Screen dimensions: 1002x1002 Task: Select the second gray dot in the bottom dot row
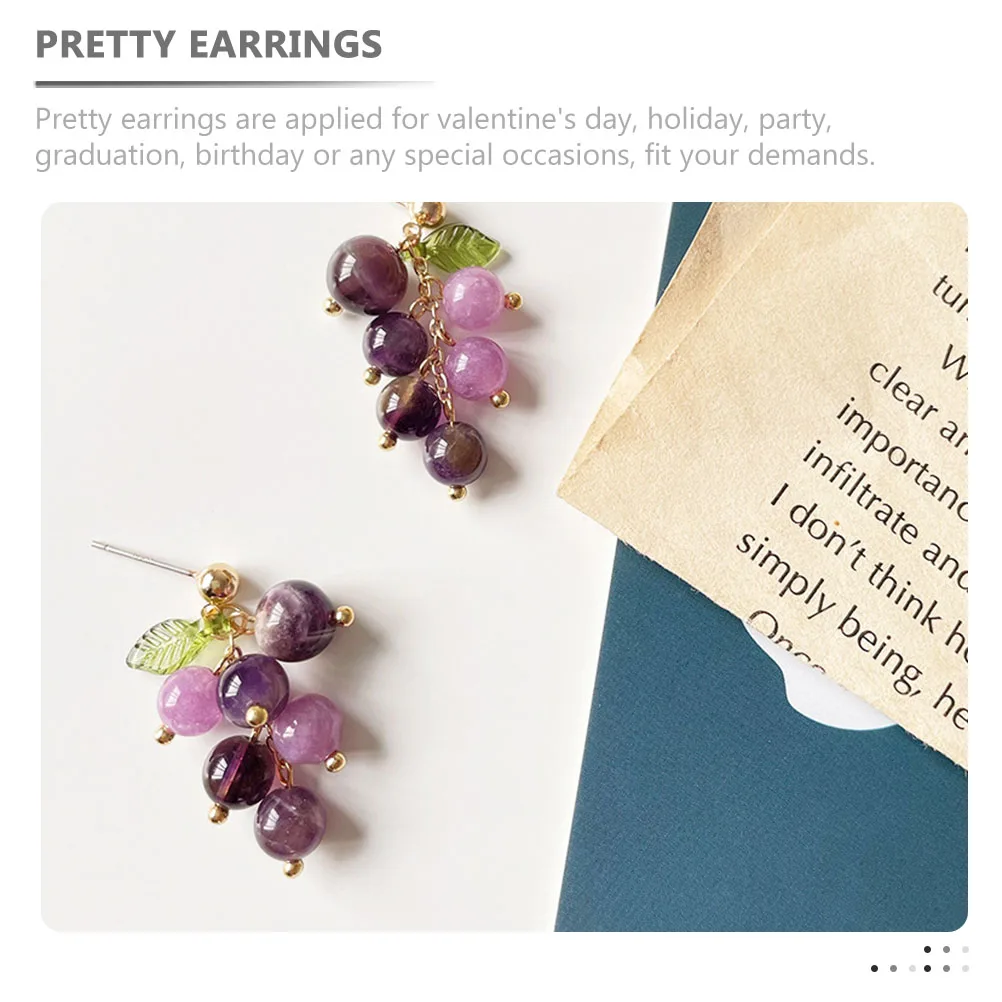click(893, 969)
